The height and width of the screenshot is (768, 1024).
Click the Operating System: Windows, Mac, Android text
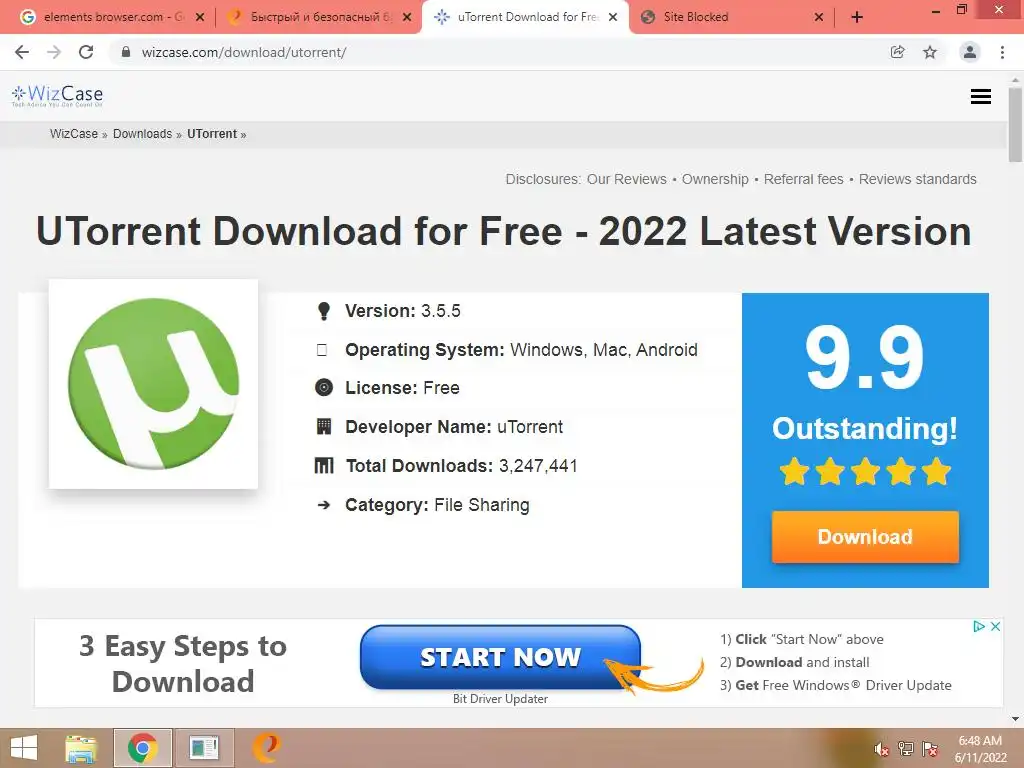521,350
